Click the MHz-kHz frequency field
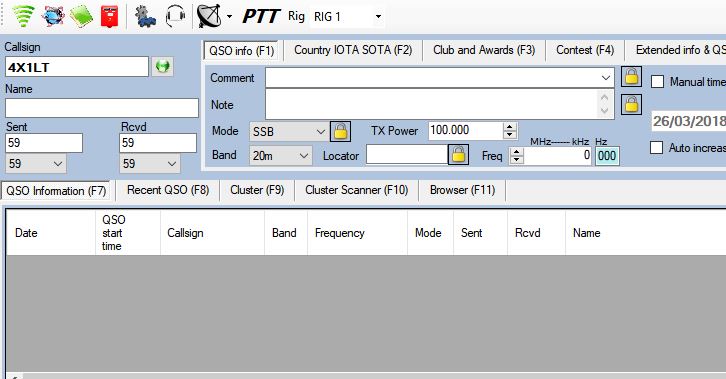 point(557,155)
